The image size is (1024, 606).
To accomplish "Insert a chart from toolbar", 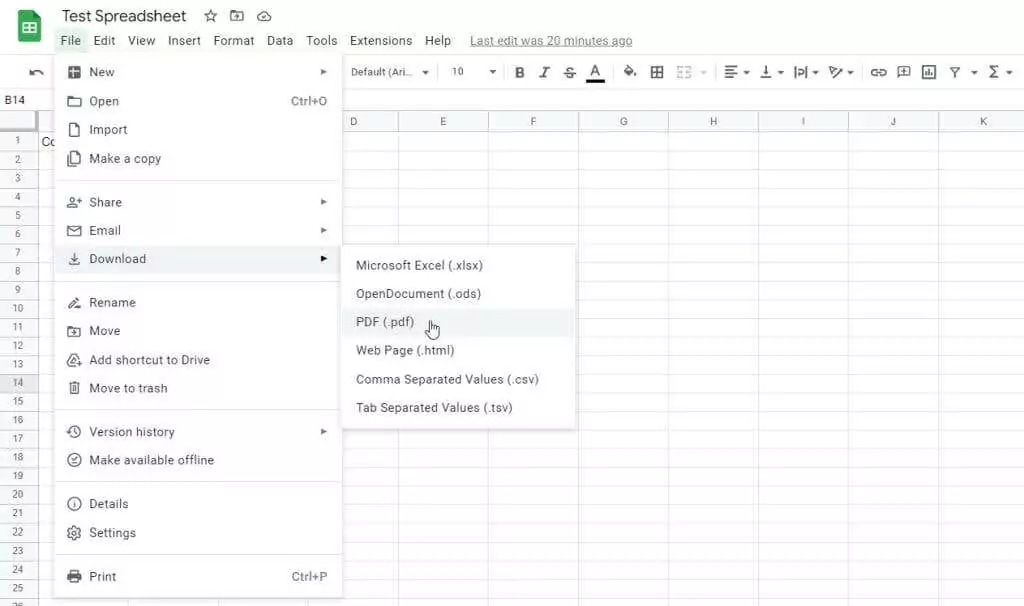I will pos(929,72).
